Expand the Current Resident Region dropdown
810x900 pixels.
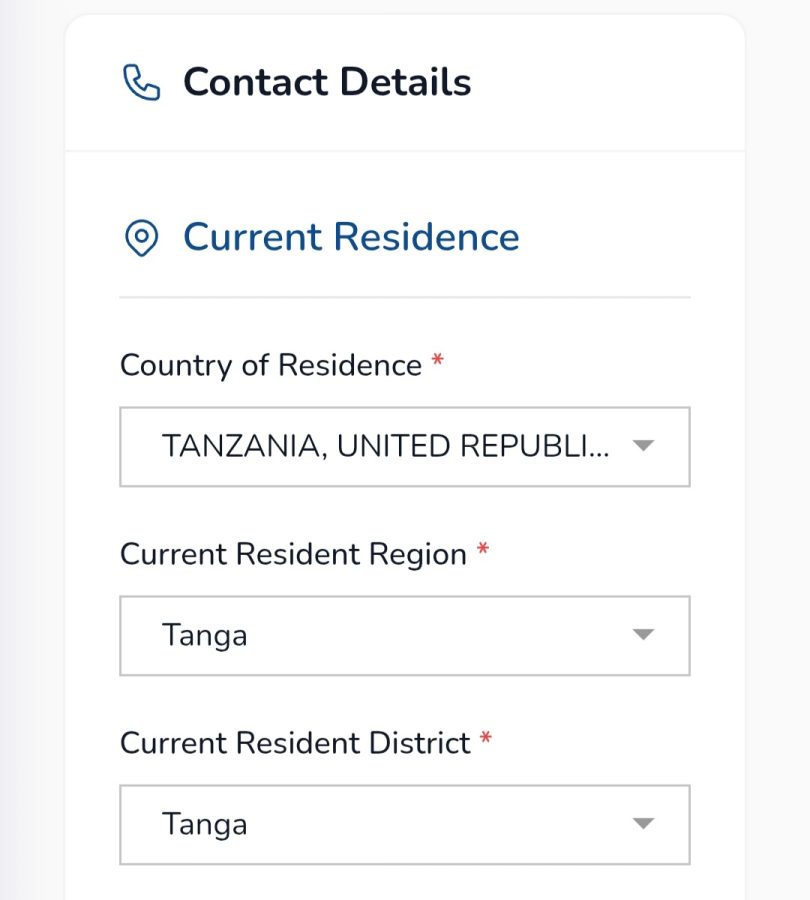(404, 636)
